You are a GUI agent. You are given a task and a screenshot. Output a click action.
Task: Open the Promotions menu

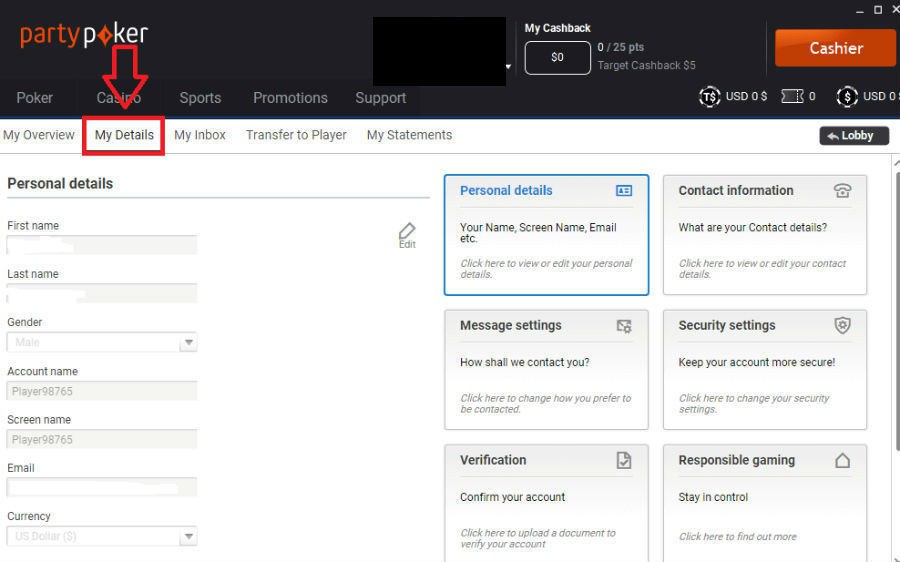290,98
